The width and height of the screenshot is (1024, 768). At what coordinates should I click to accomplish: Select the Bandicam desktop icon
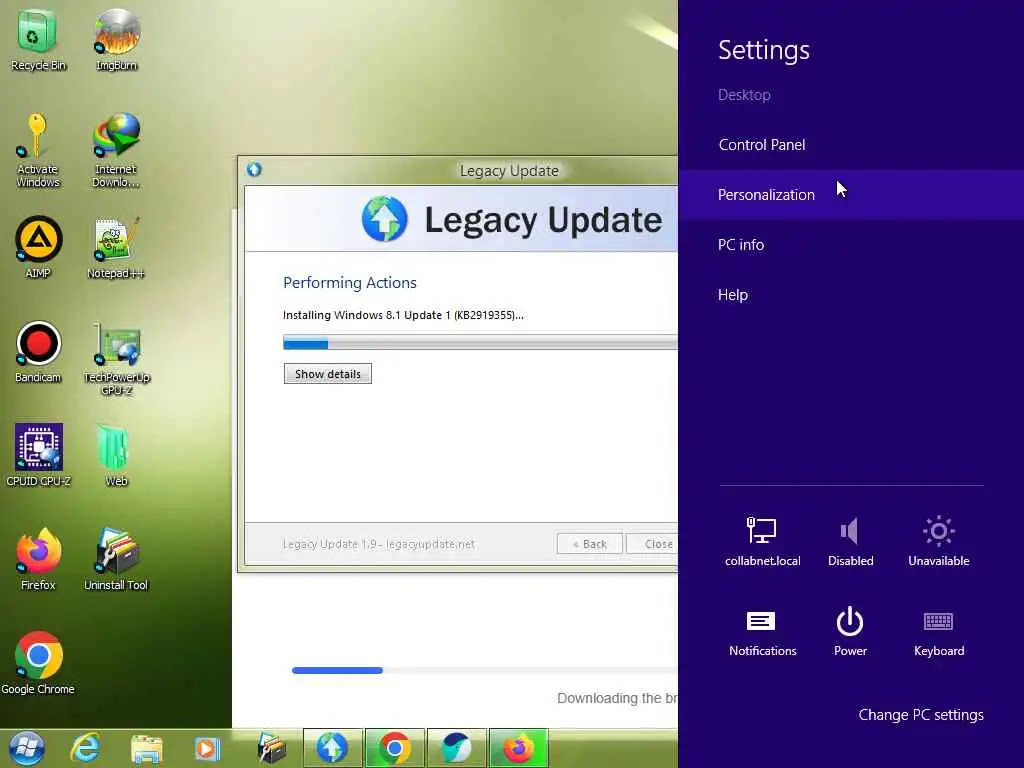pyautogui.click(x=38, y=351)
